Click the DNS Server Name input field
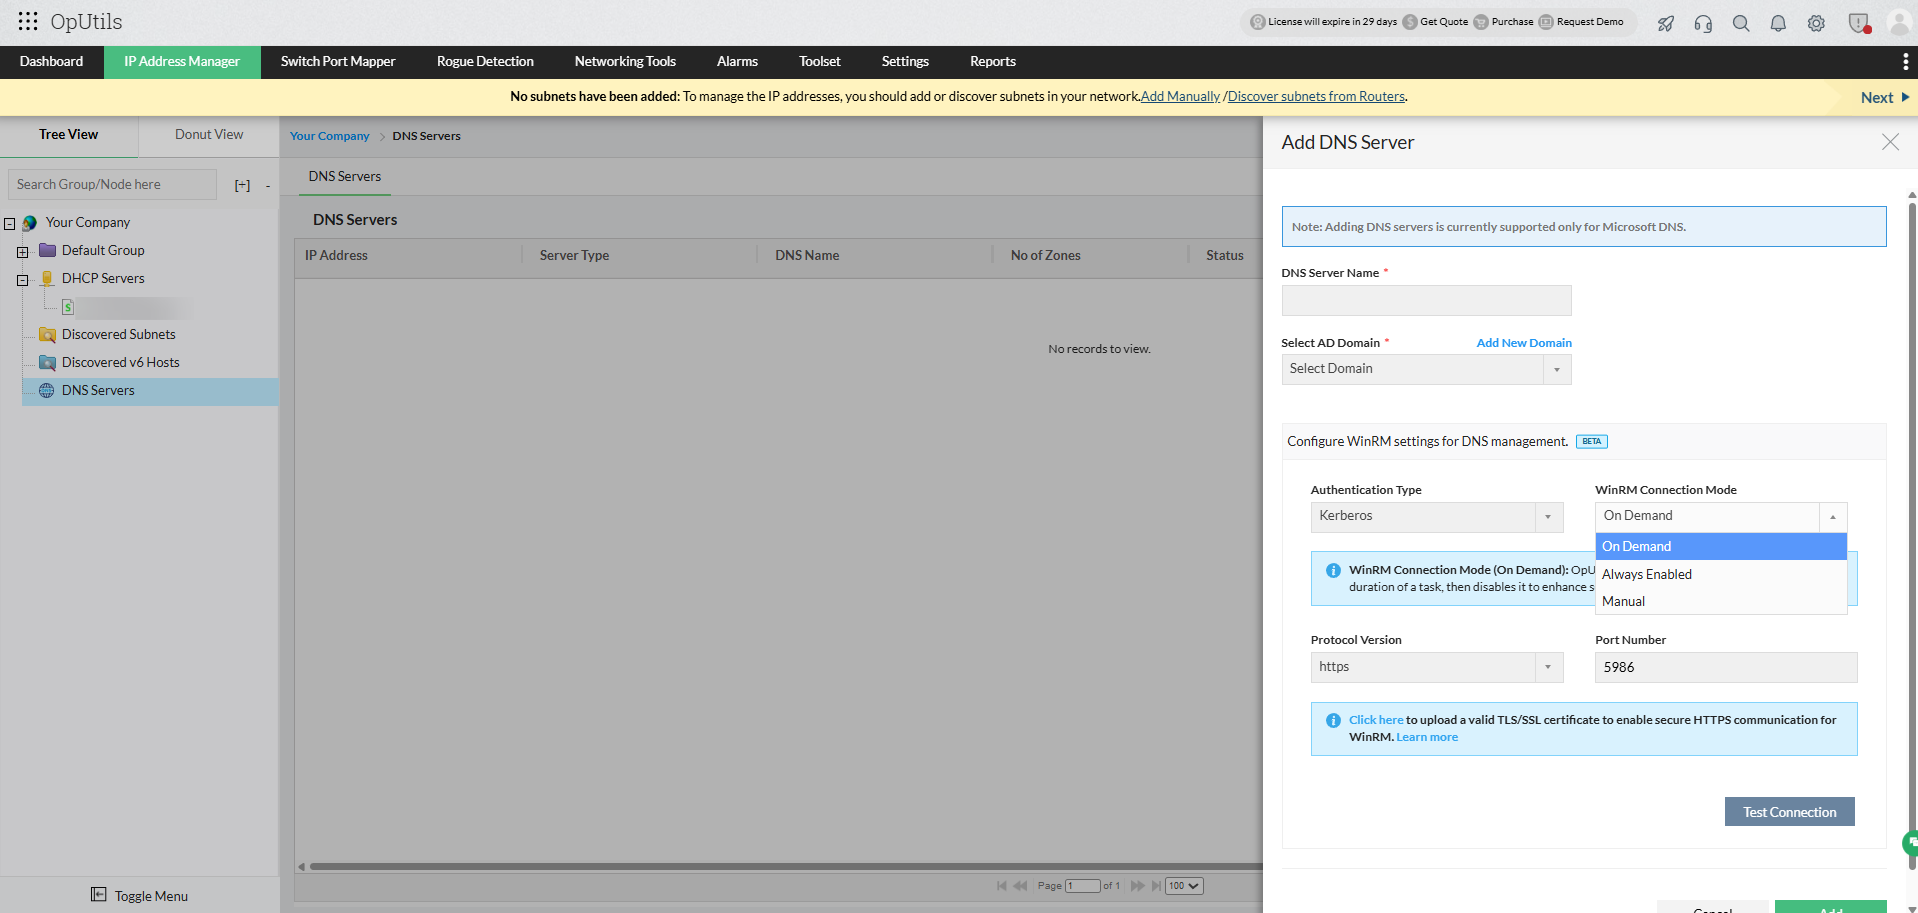This screenshot has height=913, width=1918. [1426, 301]
